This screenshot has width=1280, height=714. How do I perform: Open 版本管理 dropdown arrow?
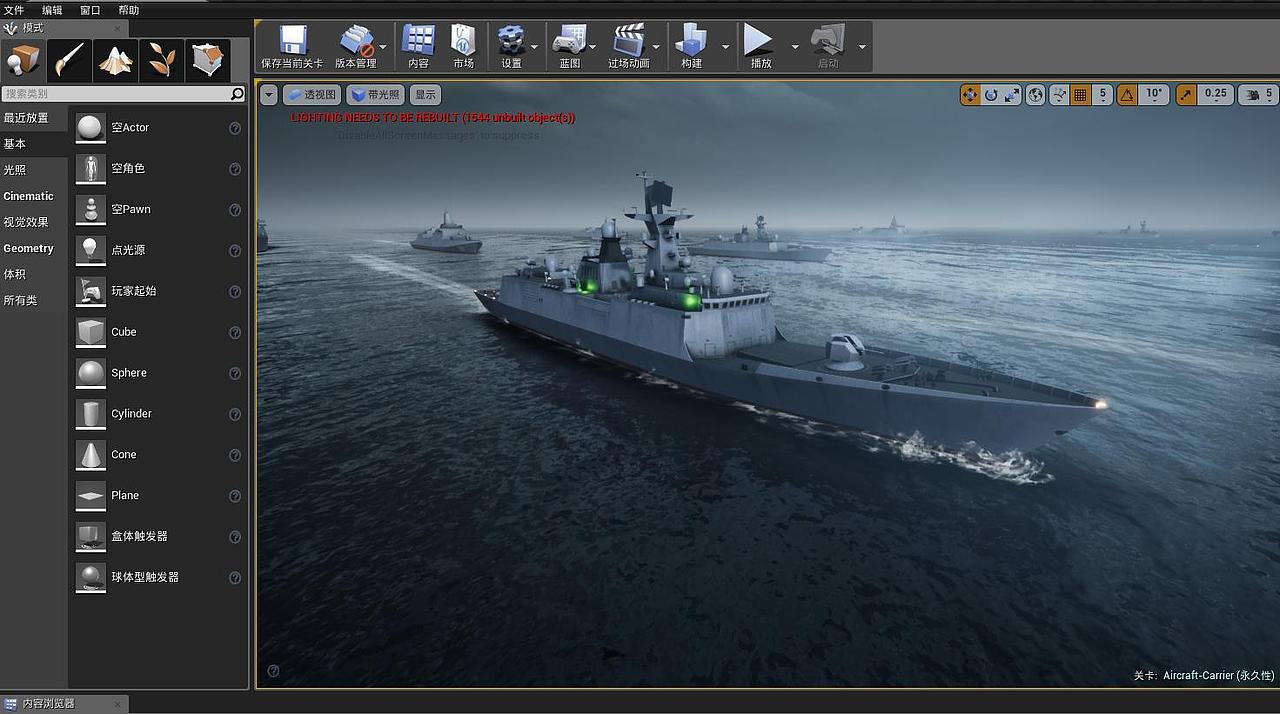tap(383, 47)
